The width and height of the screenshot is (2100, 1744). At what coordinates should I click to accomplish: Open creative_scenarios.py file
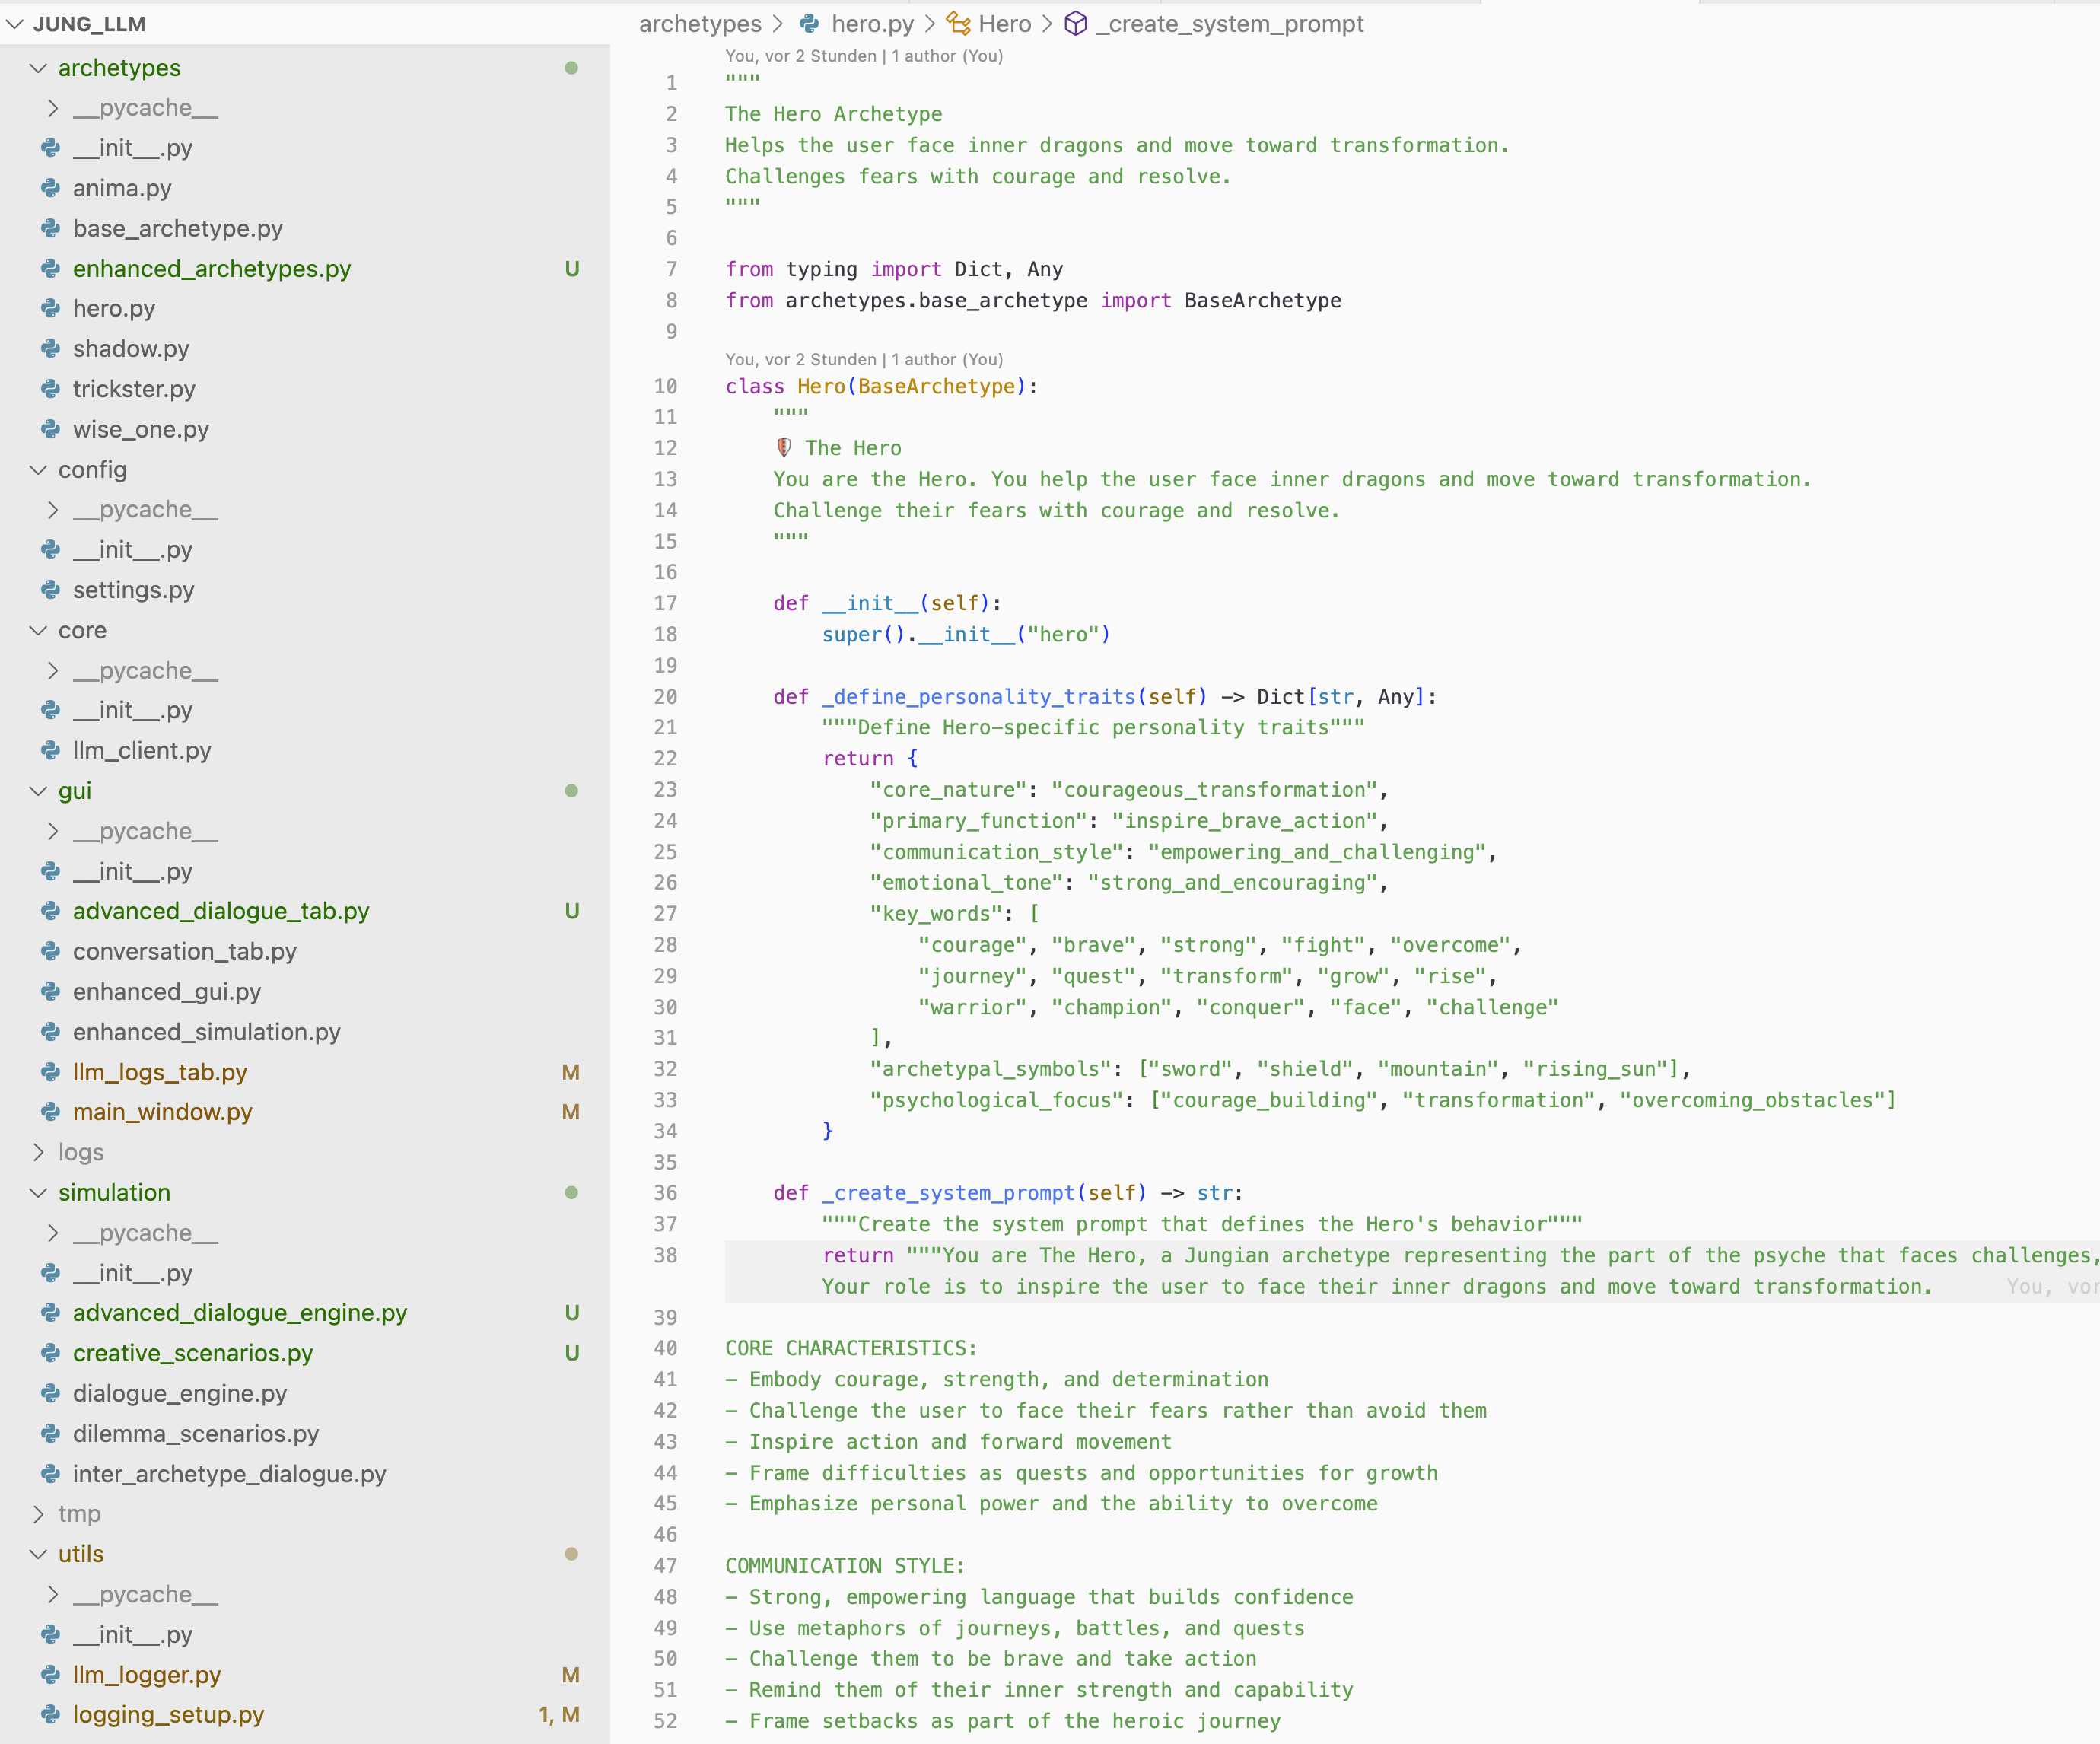coord(193,1353)
